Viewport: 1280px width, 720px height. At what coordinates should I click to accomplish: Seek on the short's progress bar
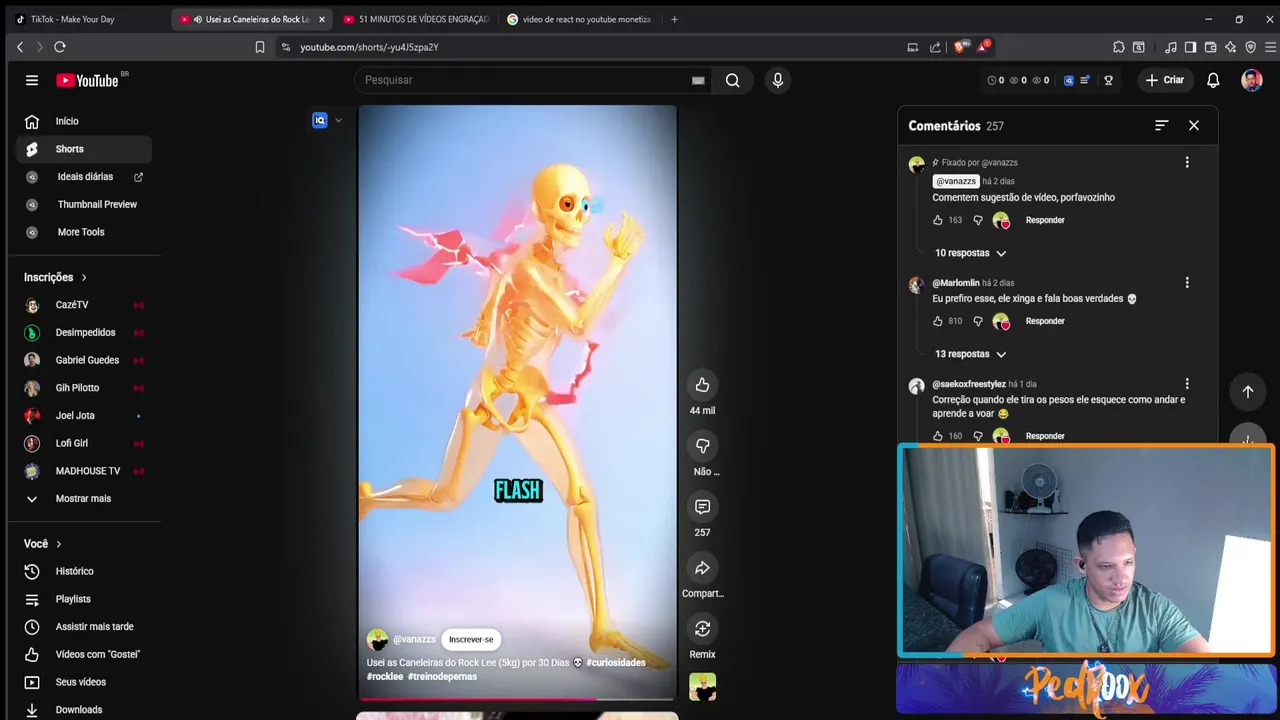[x=518, y=699]
